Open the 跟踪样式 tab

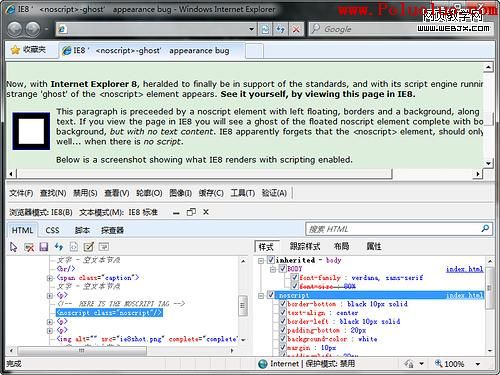point(305,246)
